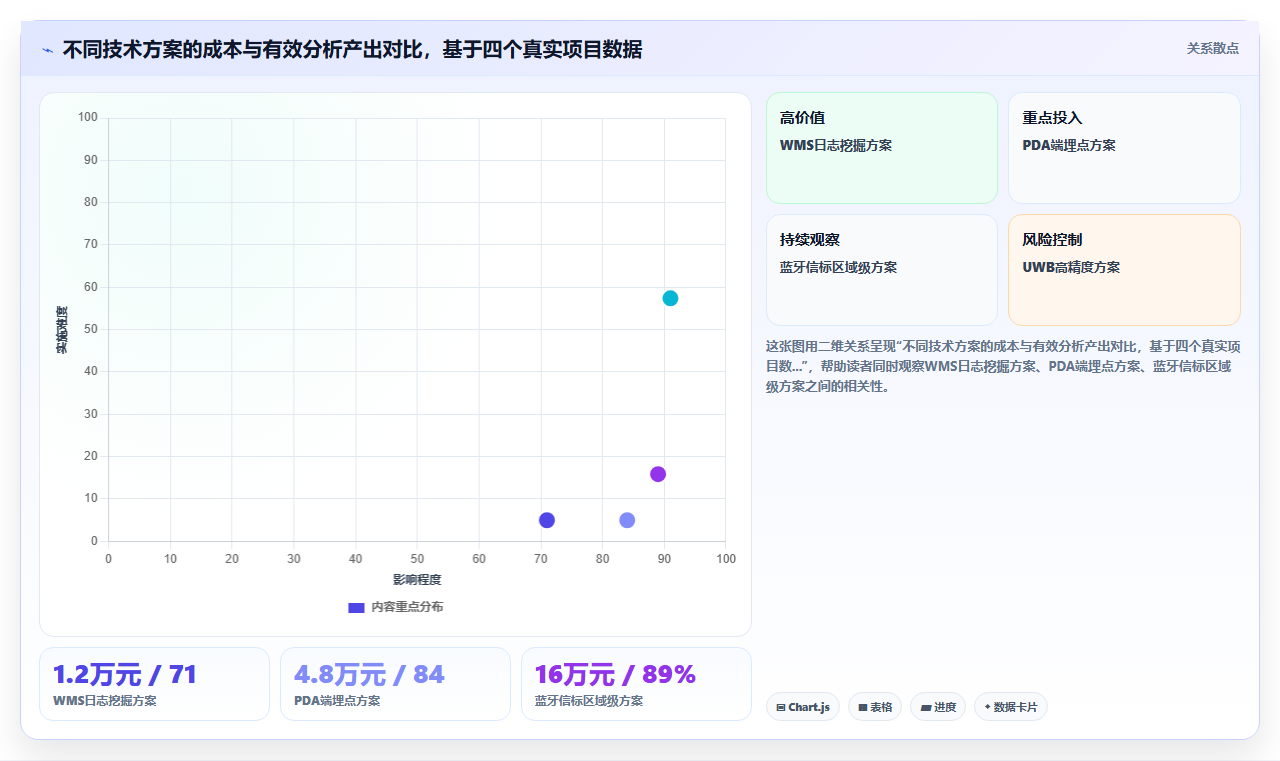Click the description paragraph under the cards
Image resolution: width=1280 pixels, height=761 pixels.
[x=1003, y=366]
